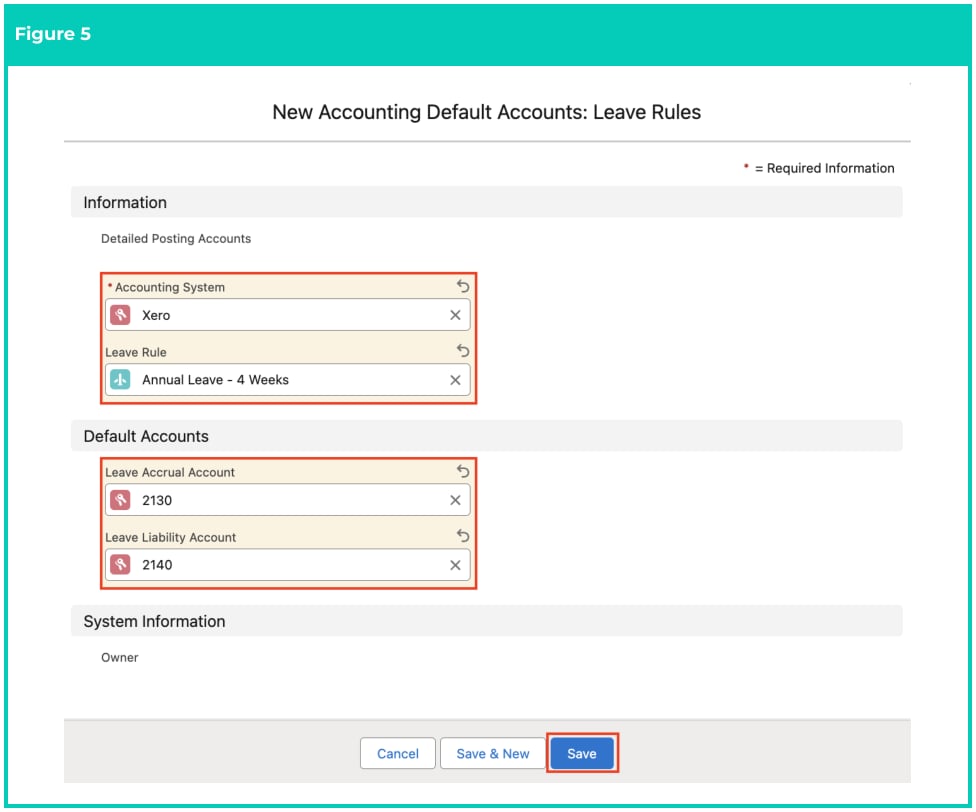Click the Annual Leave rule icon

tap(120, 380)
